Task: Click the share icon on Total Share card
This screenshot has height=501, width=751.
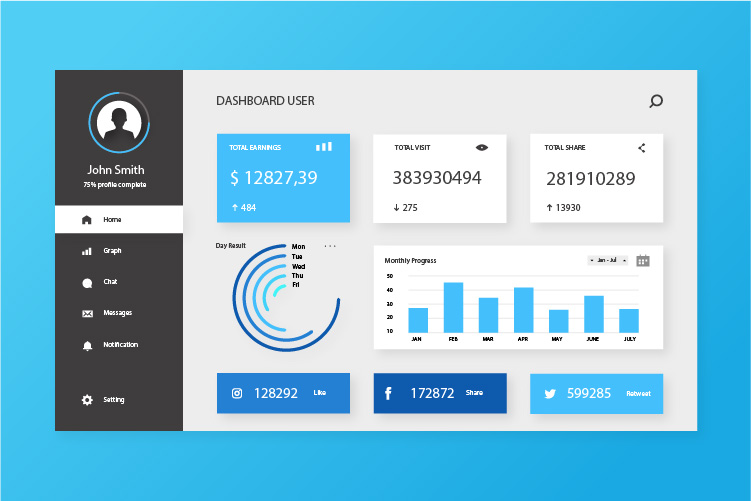Action: [642, 147]
